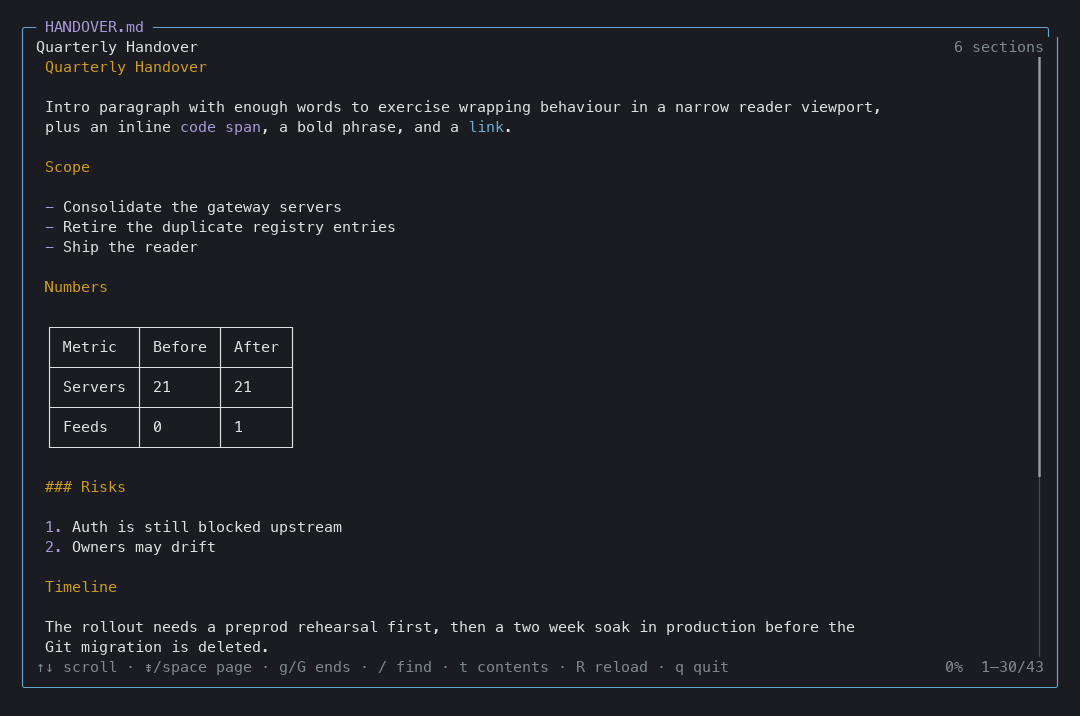
Task: Click the 't contents' footer hint
Action: [x=503, y=666]
